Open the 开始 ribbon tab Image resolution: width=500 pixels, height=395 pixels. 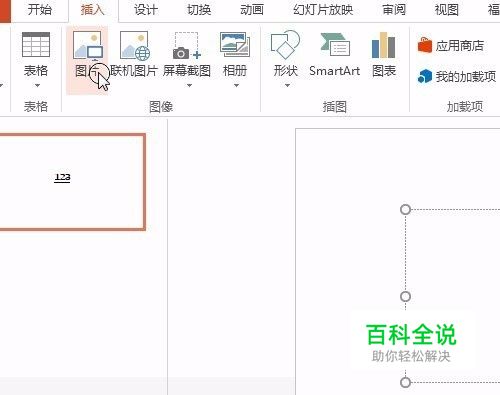tap(40, 10)
